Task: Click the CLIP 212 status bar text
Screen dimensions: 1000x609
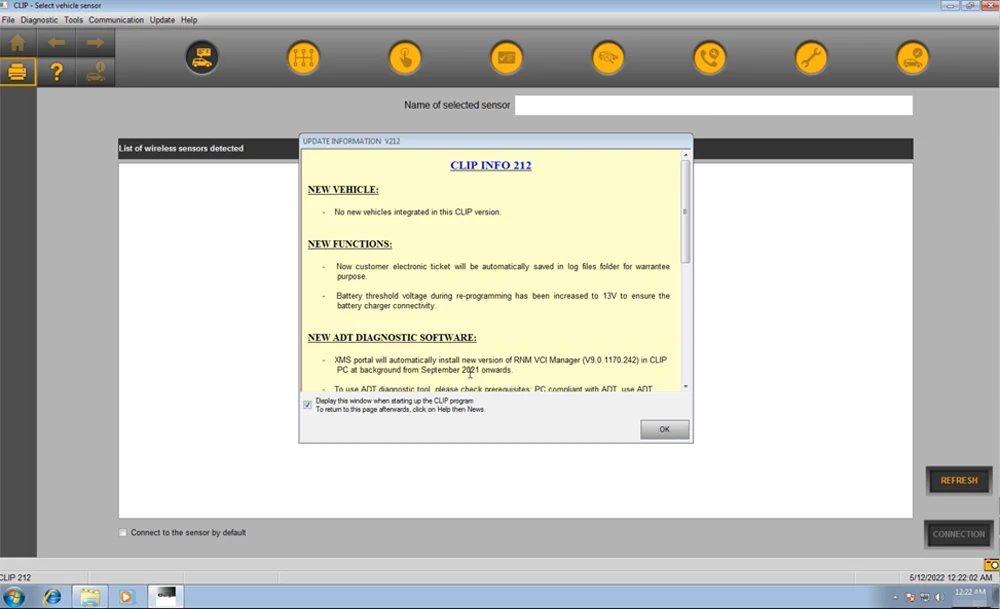Action: [15, 577]
